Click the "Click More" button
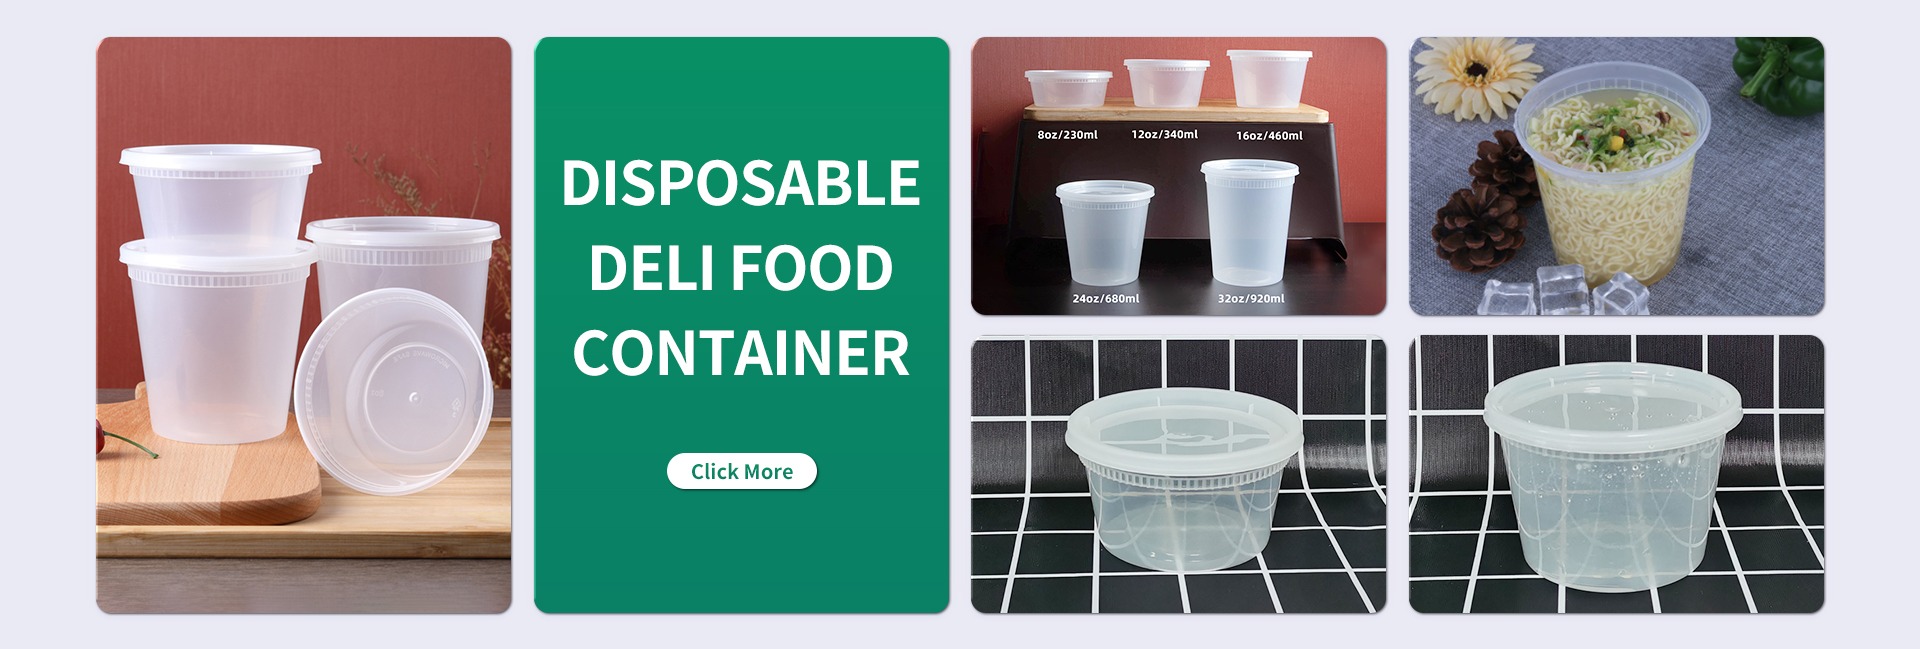Screen dimensions: 1920x649 tap(741, 471)
